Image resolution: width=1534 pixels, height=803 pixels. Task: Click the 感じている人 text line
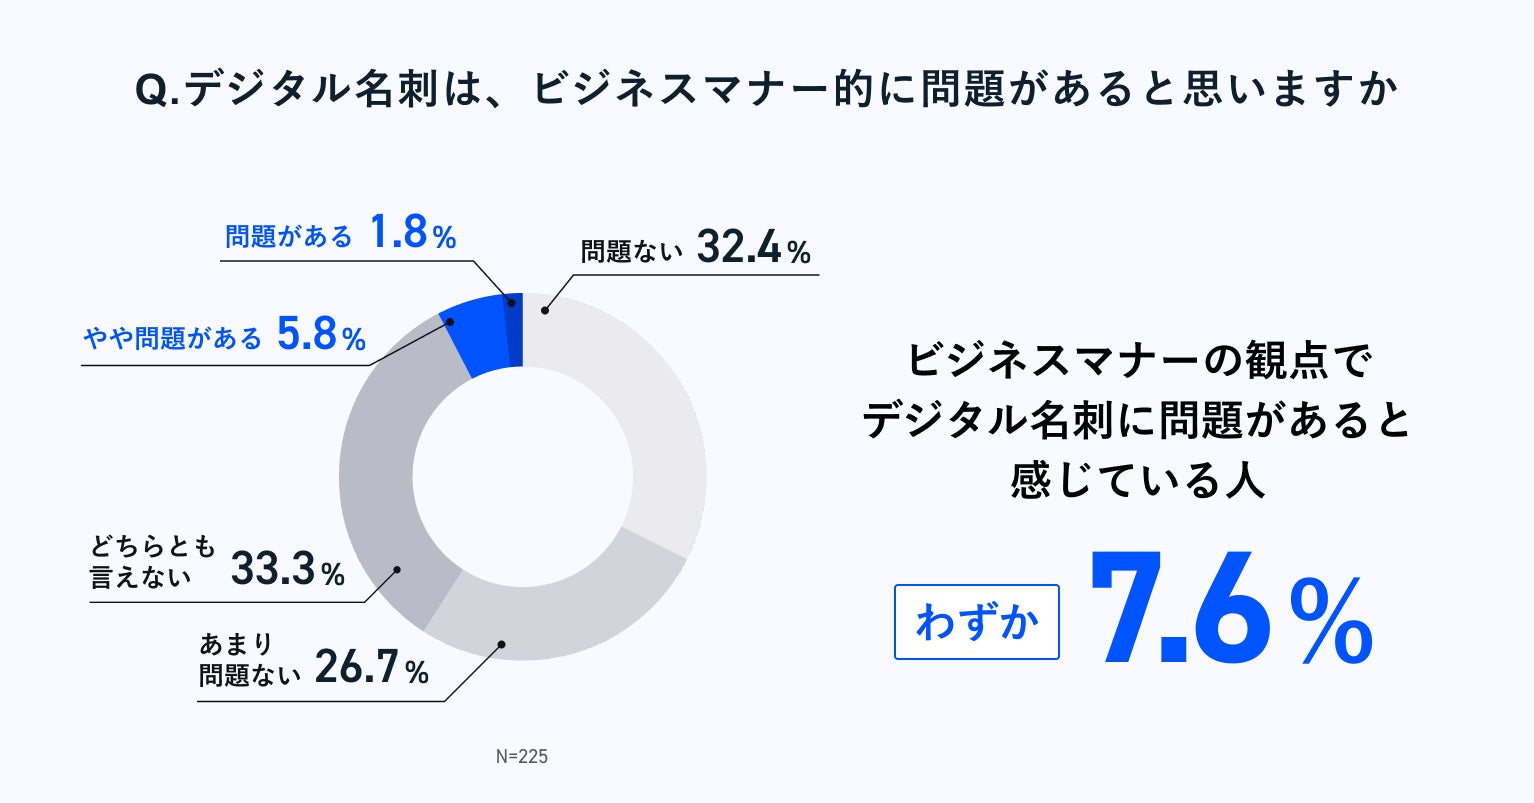click(x=1137, y=481)
